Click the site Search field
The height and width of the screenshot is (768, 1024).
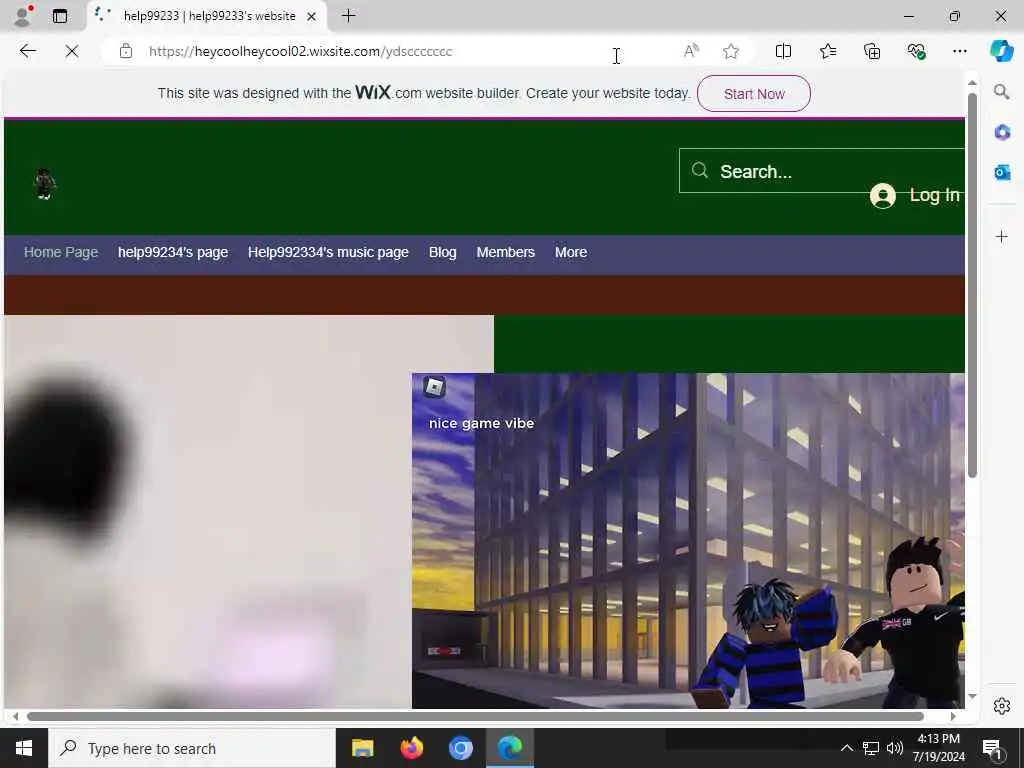pos(822,171)
